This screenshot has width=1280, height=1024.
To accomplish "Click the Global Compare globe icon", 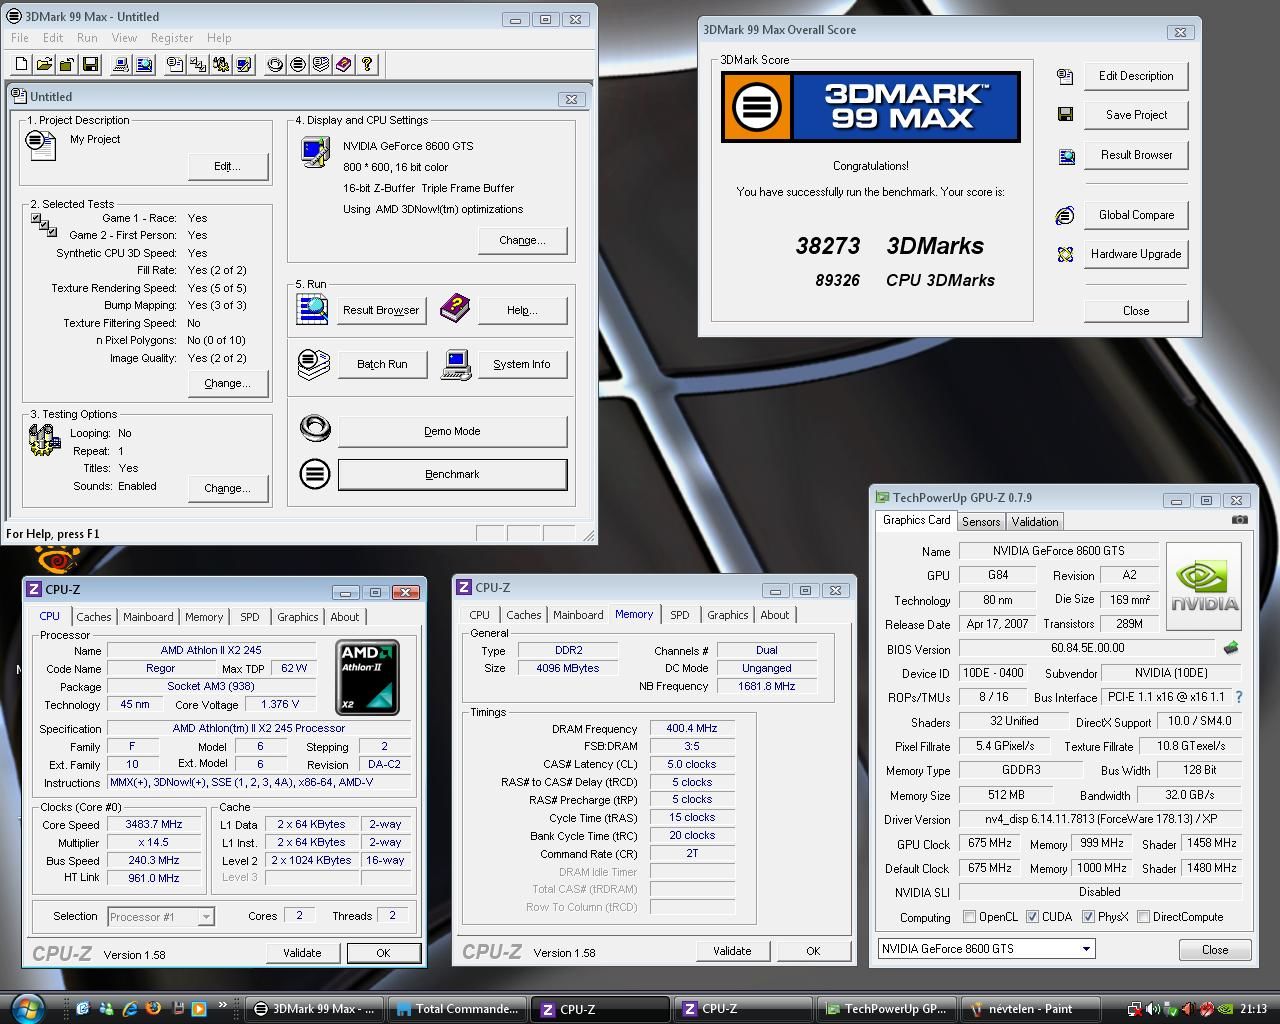I will point(1065,215).
